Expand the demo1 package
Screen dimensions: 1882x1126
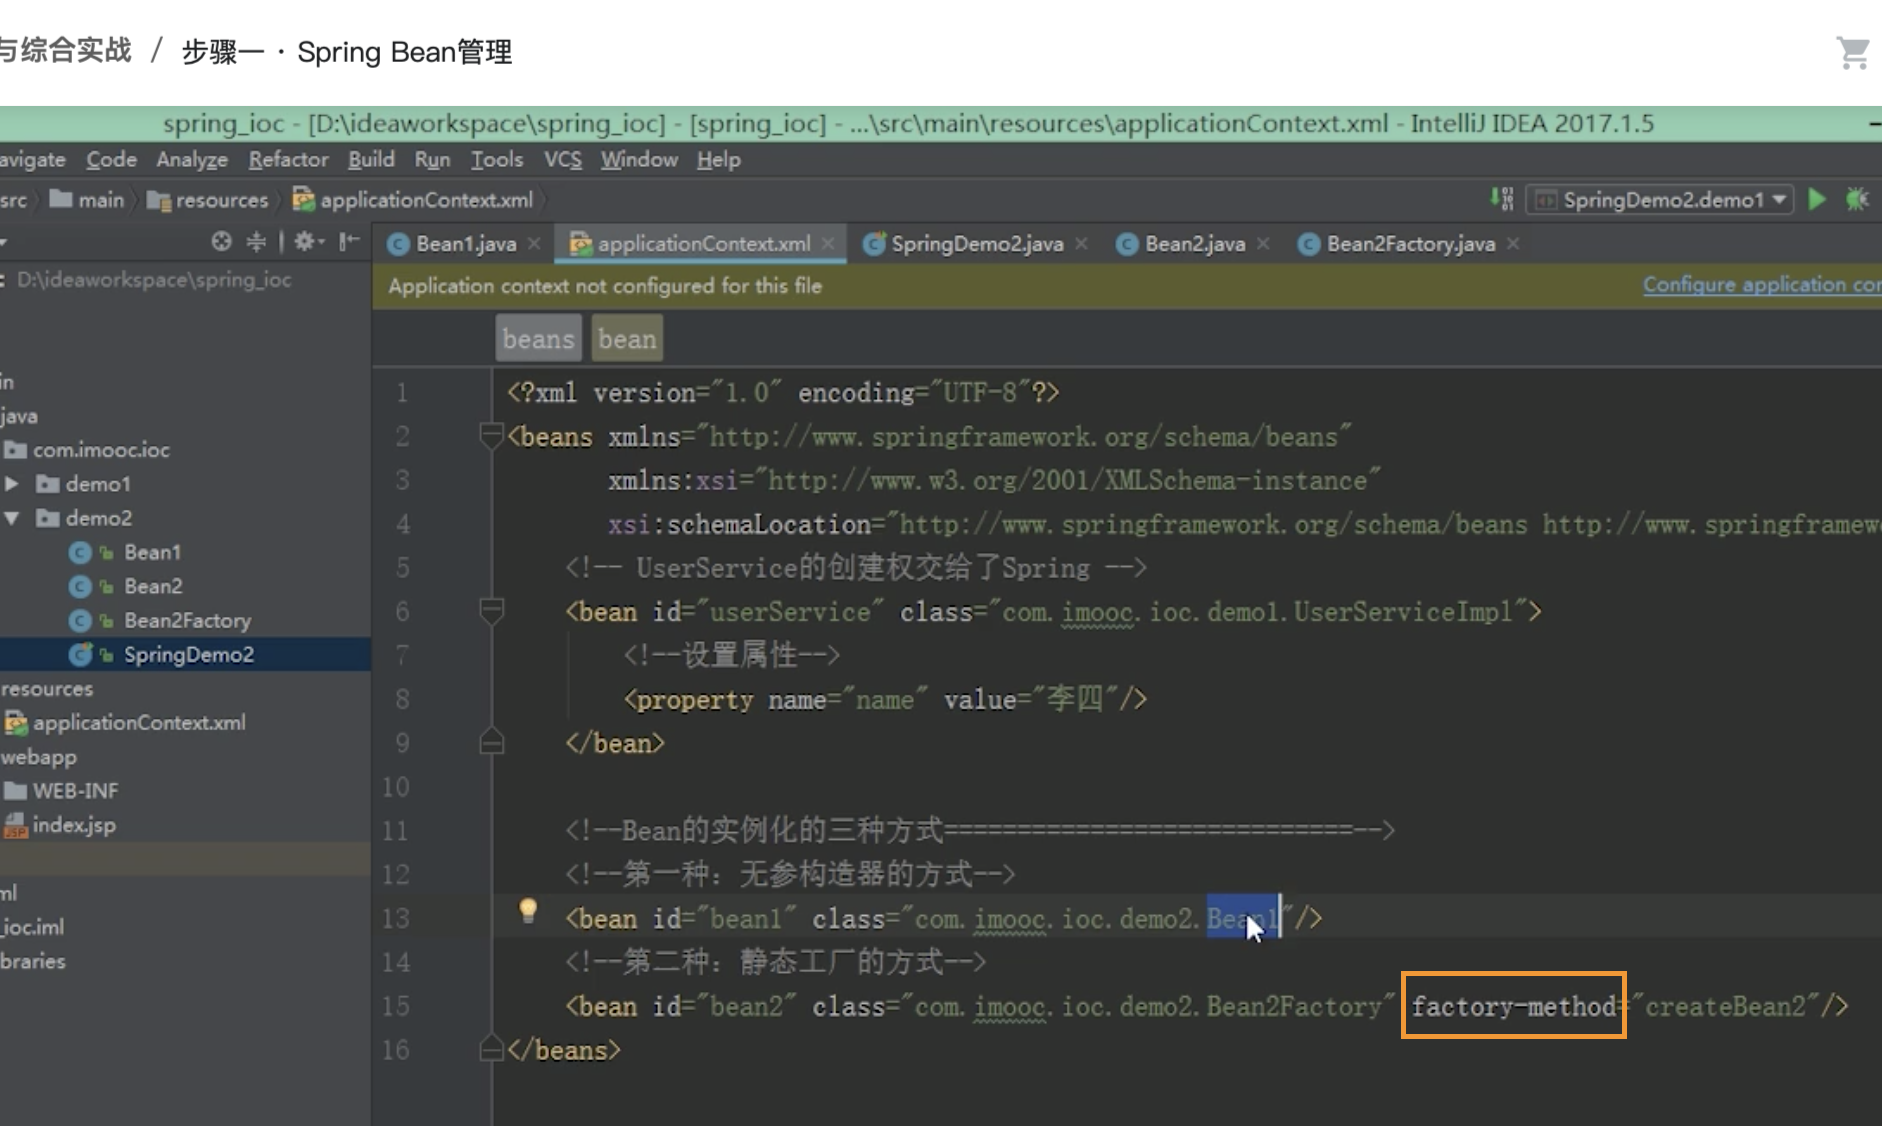tap(12, 484)
